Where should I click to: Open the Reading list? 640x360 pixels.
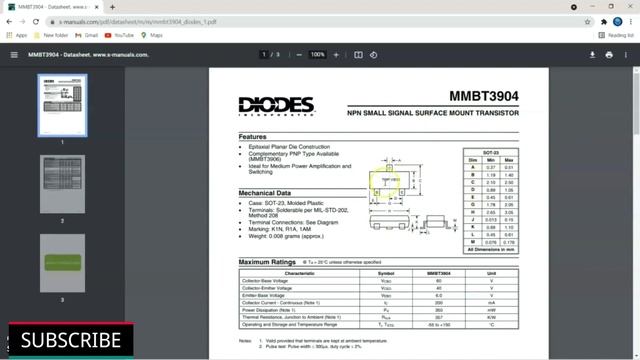click(616, 35)
